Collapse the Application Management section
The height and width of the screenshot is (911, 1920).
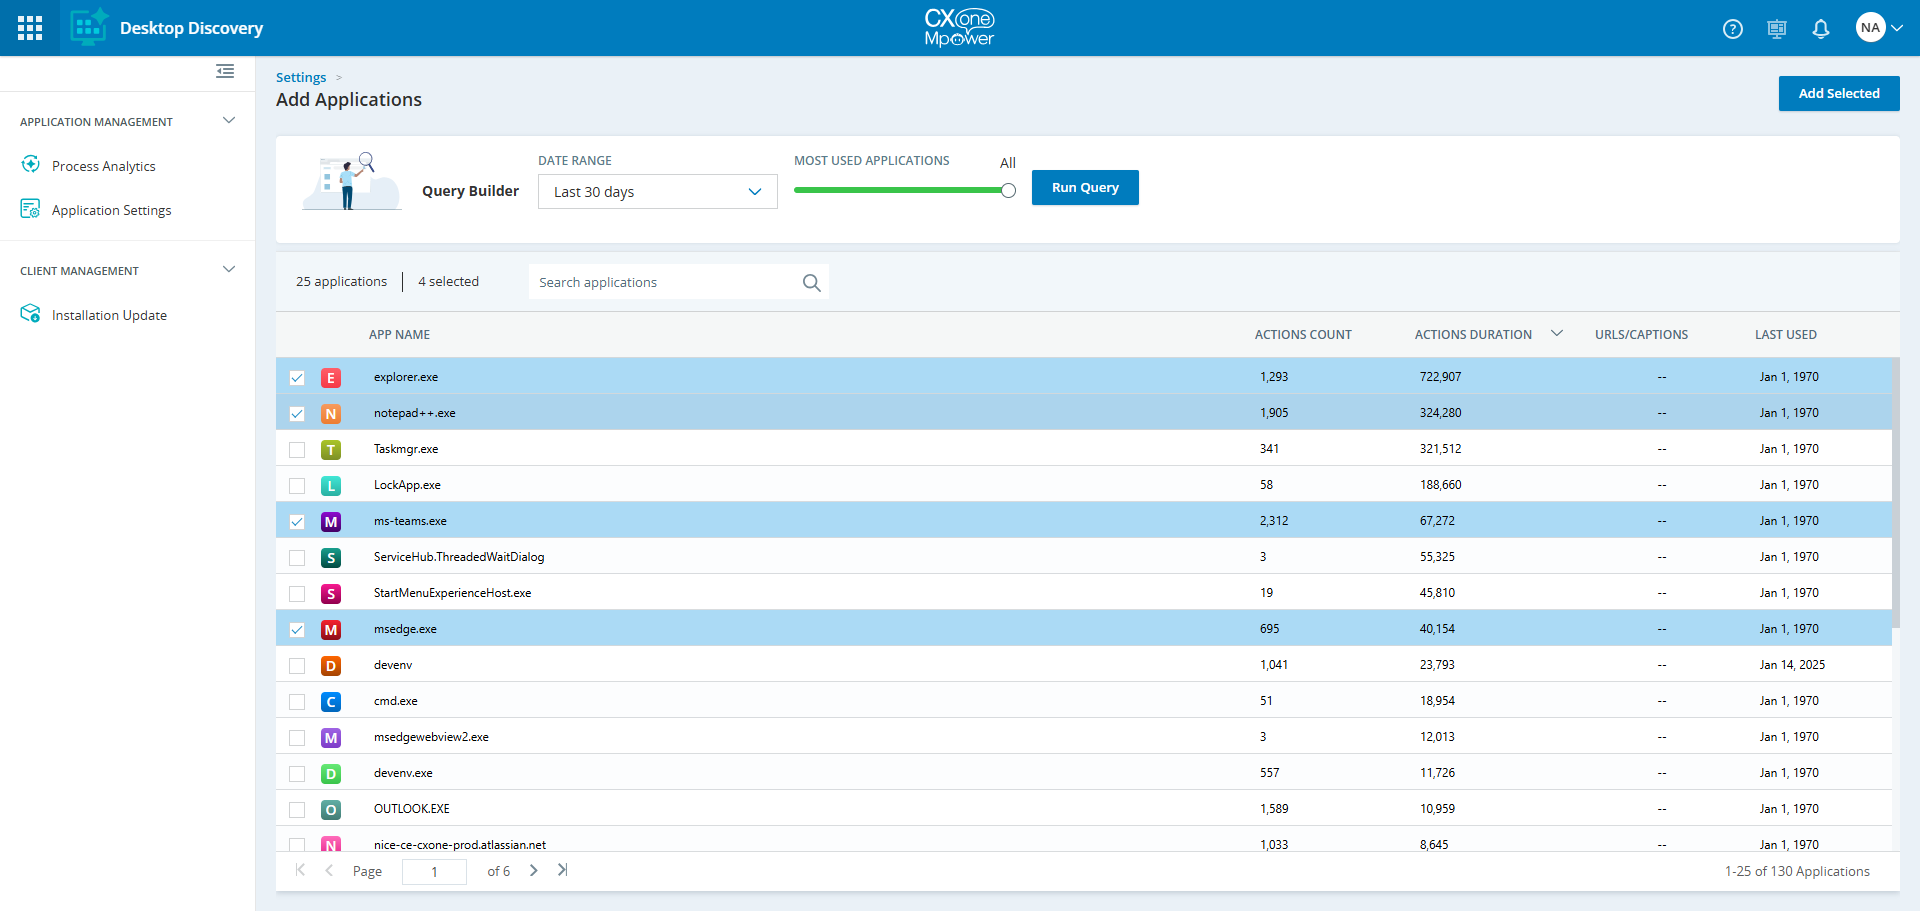pos(229,121)
